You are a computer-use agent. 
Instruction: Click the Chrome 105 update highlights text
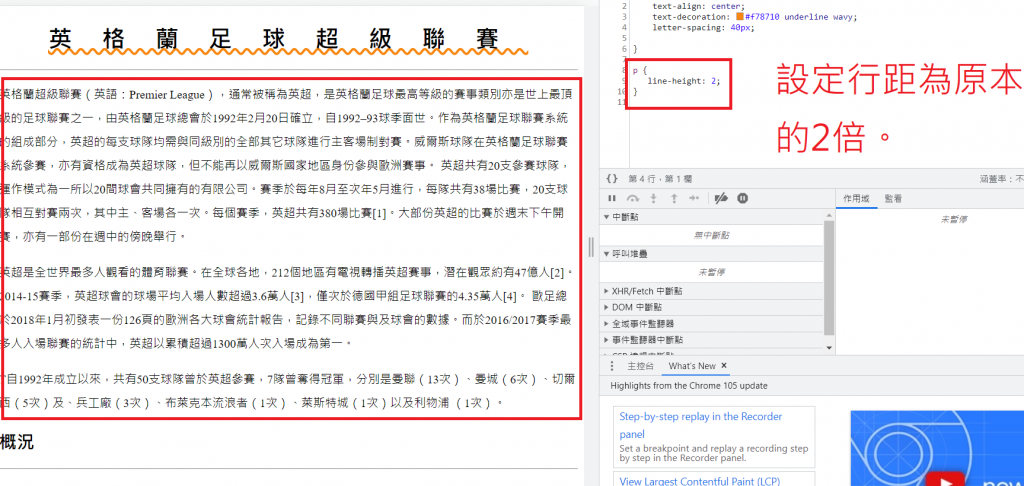tap(689, 386)
